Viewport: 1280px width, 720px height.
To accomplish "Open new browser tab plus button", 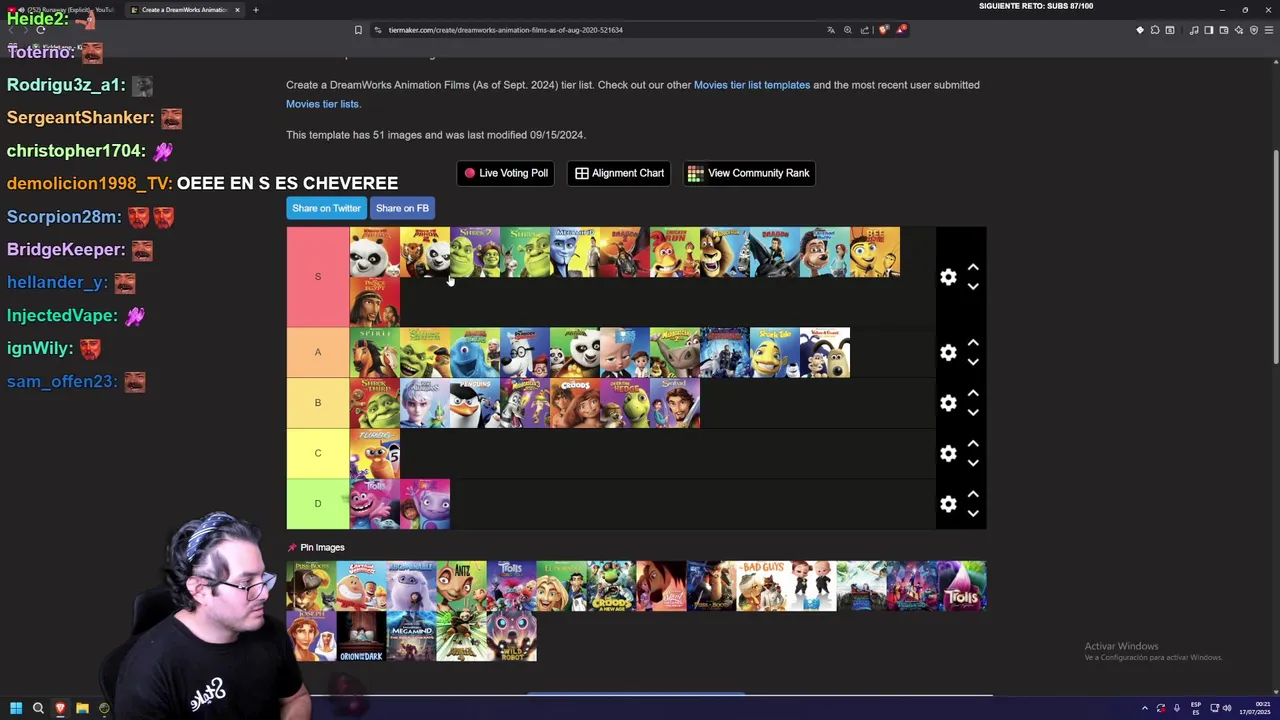I will pos(255,10).
